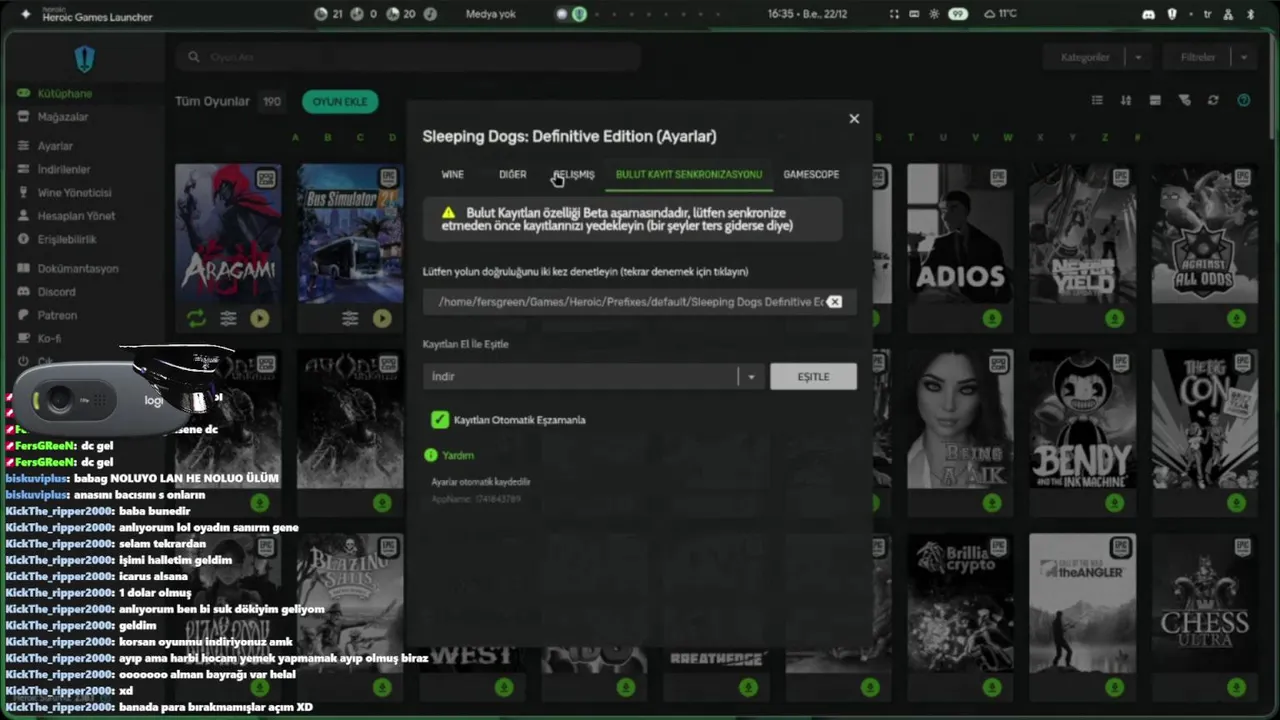Click the save path input field
This screenshot has height=720, width=1280.
639,301
